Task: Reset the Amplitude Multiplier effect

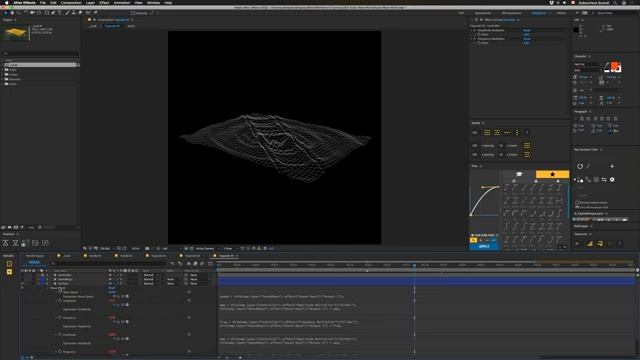Action: coord(527,30)
